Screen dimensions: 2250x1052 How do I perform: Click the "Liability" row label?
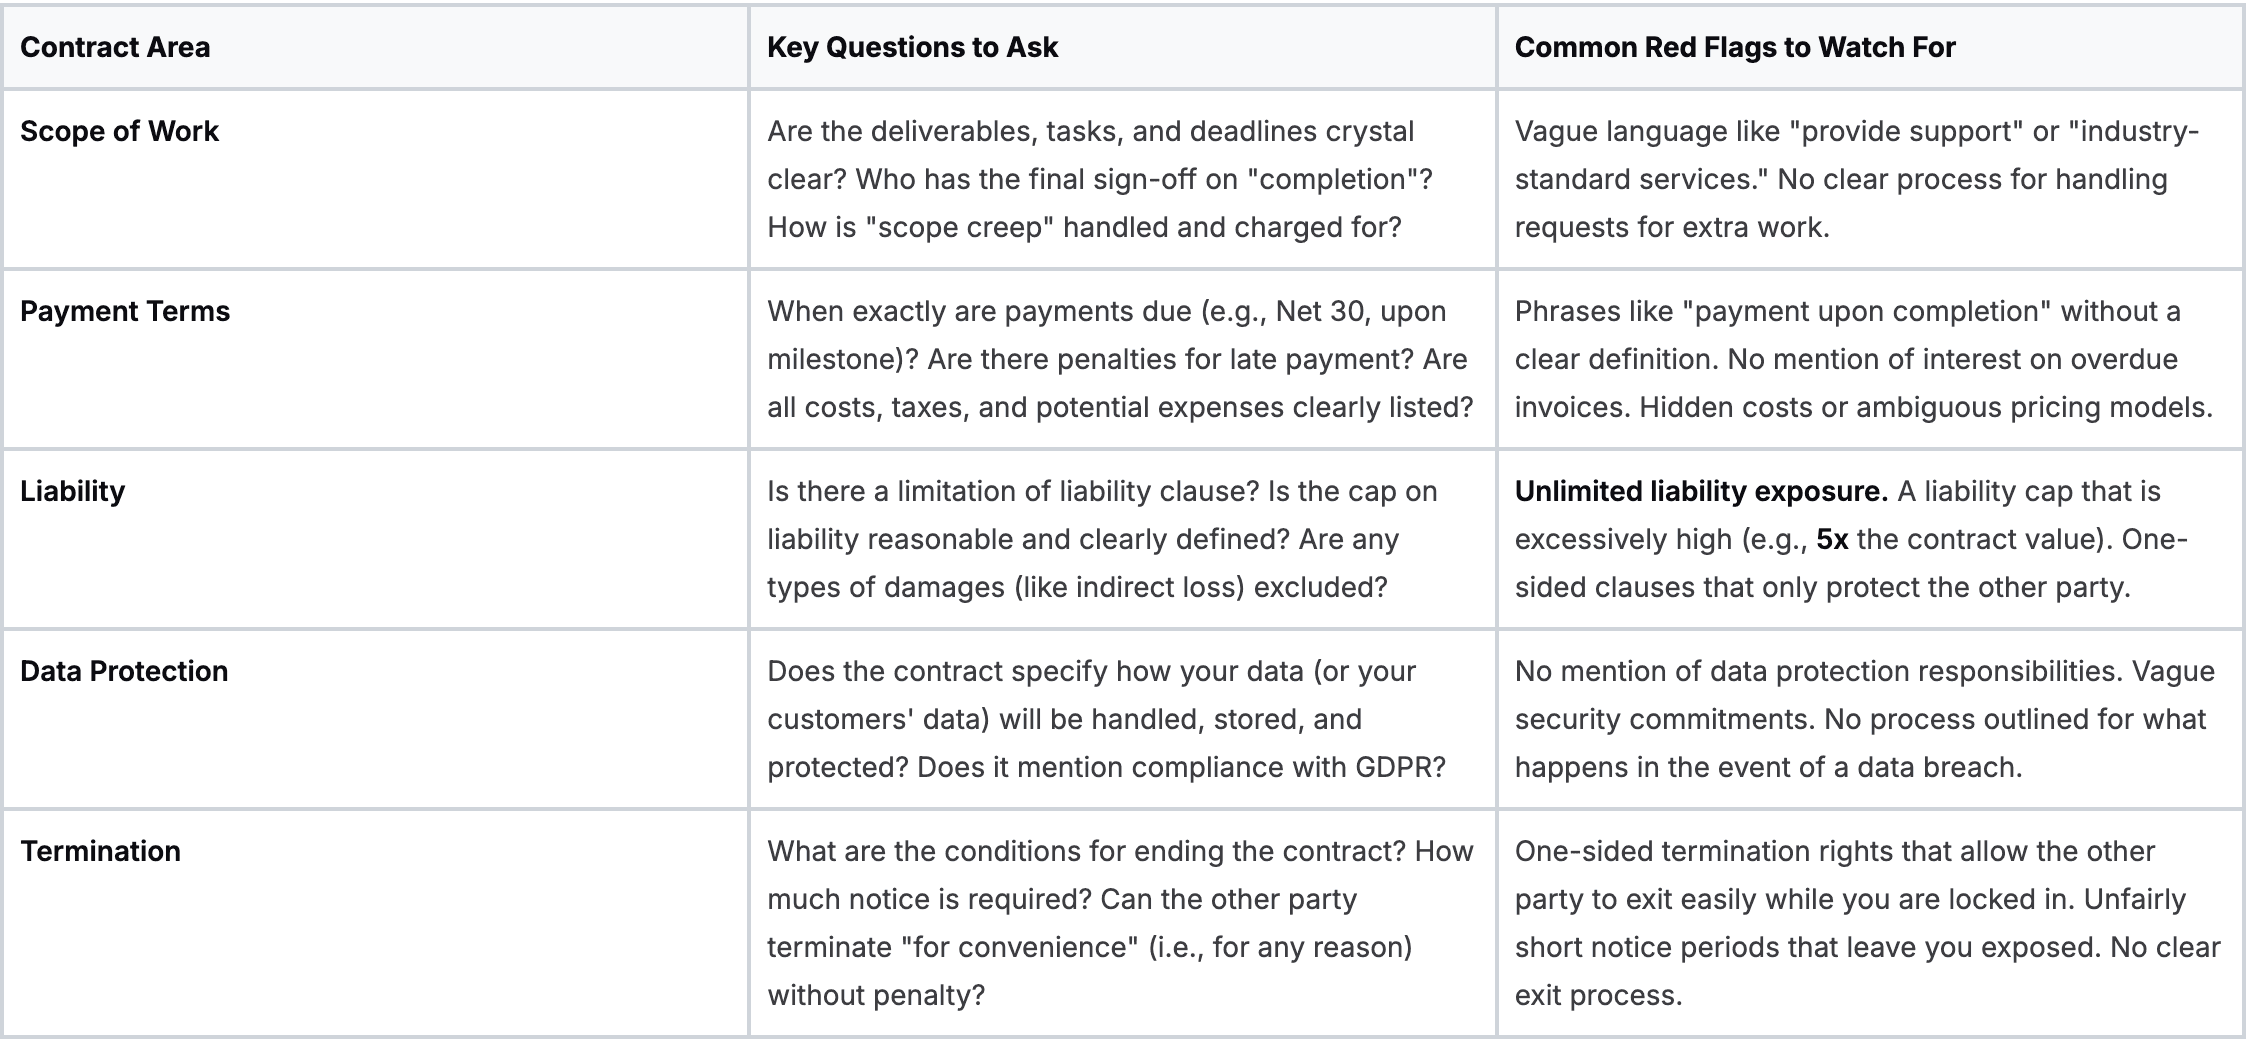(x=72, y=492)
